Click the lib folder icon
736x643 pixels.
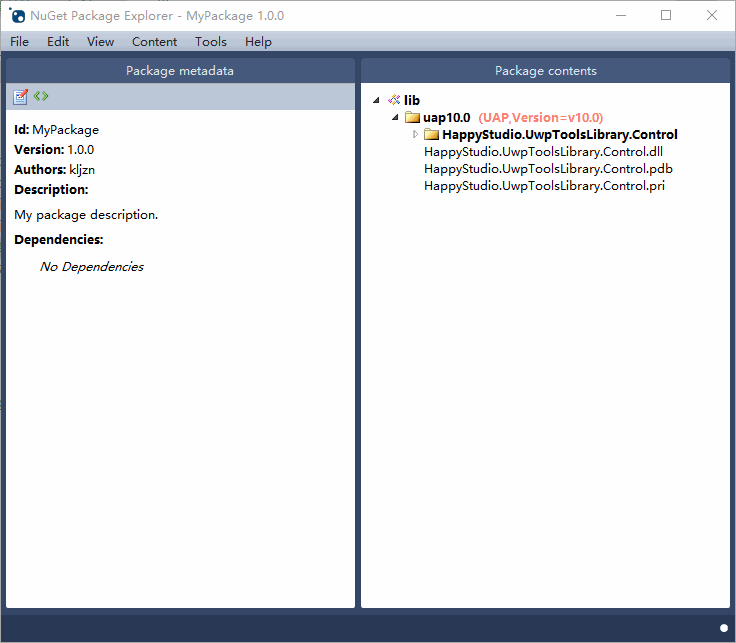point(394,100)
